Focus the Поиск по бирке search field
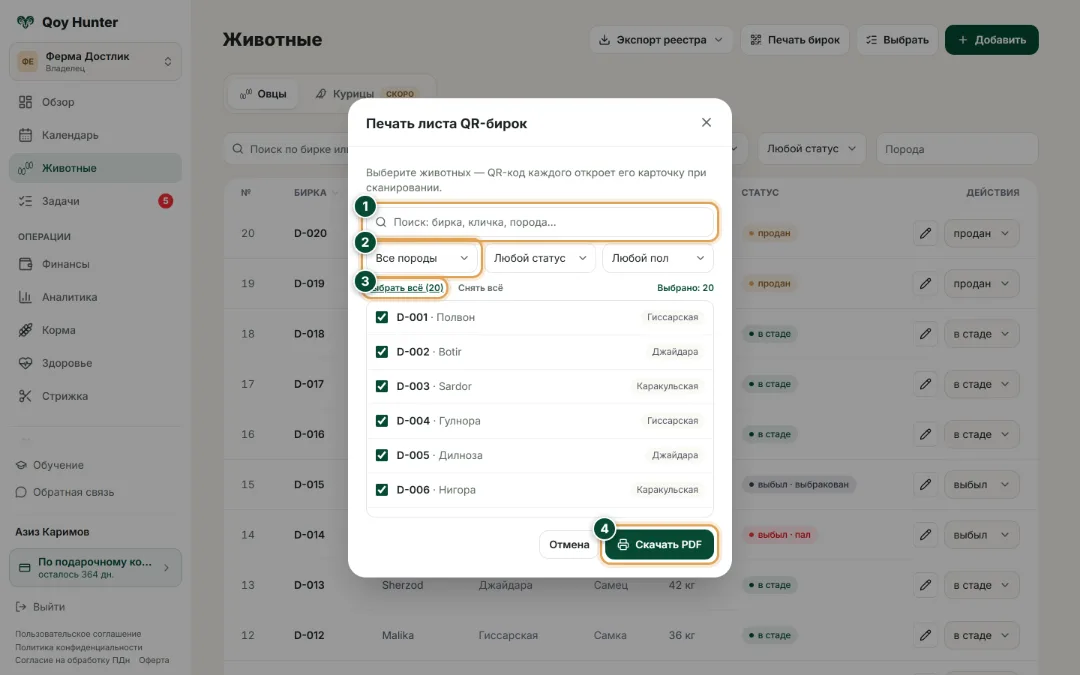1080x675 pixels. point(287,149)
